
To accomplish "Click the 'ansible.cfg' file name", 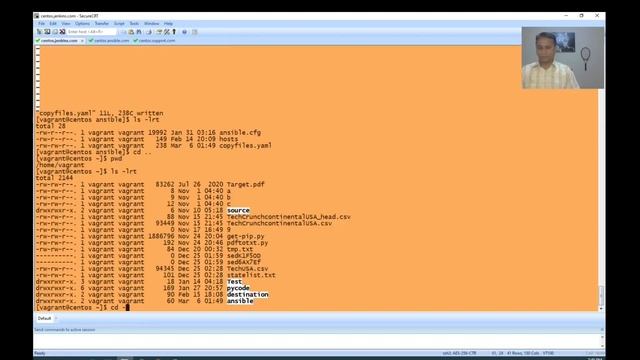I will coord(240,133).
